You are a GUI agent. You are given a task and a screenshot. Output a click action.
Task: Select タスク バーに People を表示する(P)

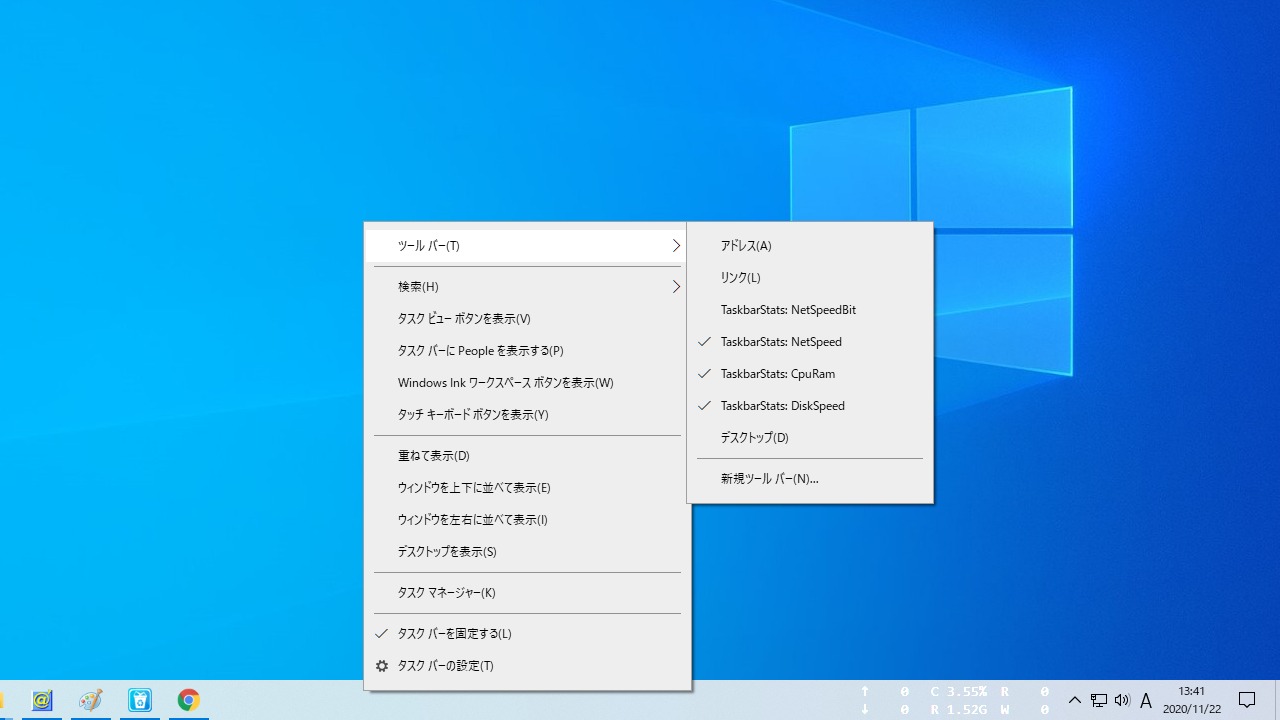527,351
